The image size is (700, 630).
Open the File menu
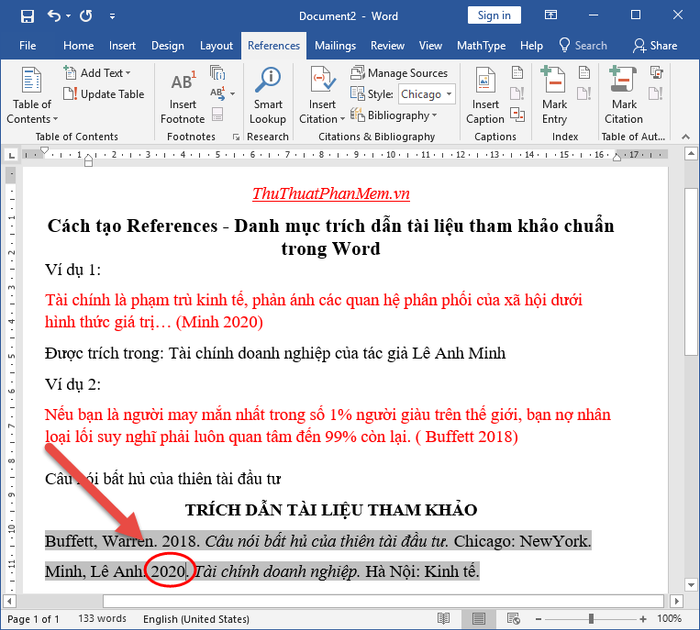[x=27, y=46]
